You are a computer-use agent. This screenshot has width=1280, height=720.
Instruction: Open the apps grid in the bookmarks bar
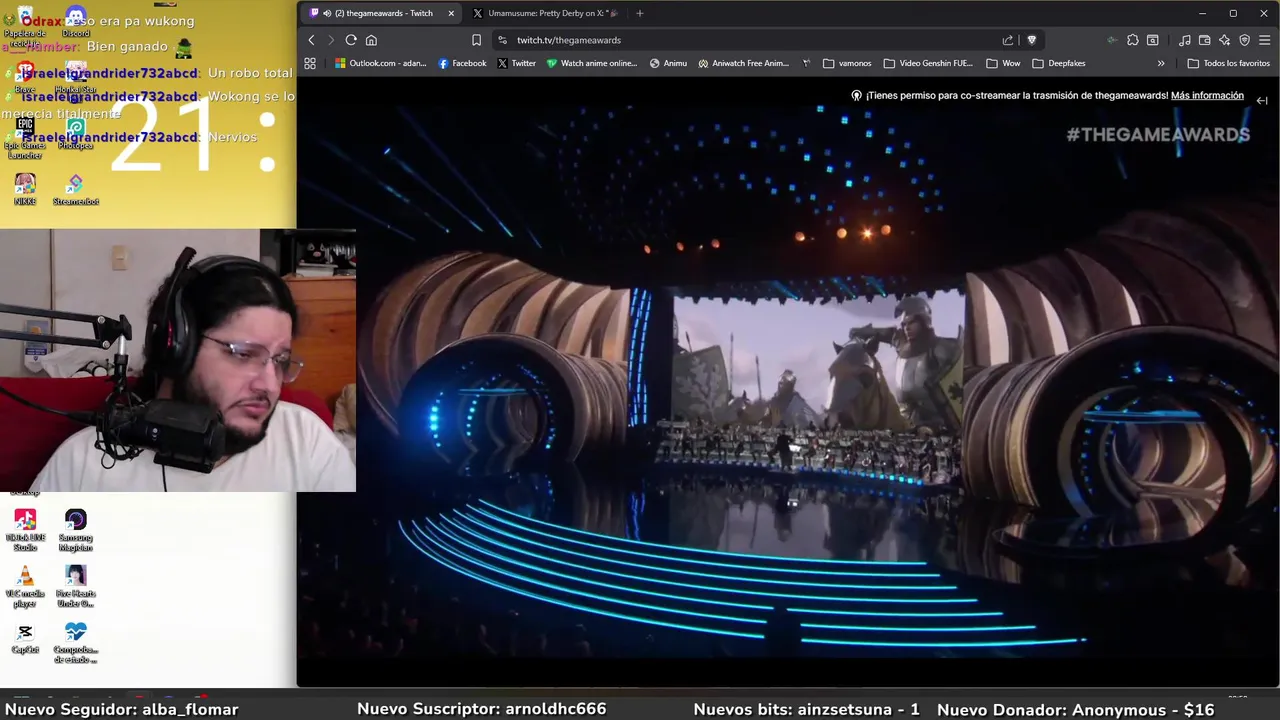point(310,63)
